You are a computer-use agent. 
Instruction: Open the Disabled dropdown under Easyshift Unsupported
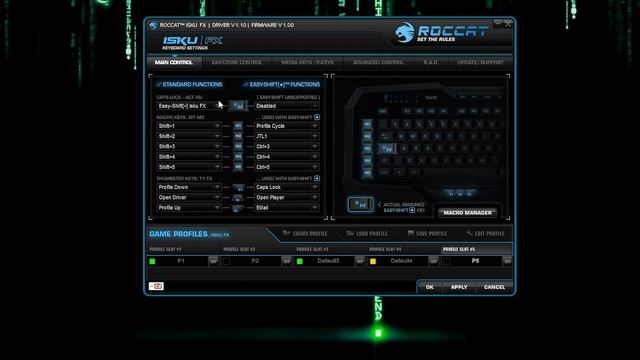pos(287,106)
